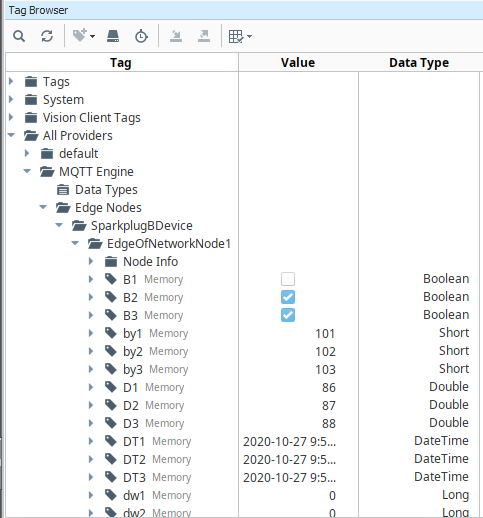
Task: Refresh the tag browser with refresh icon
Action: (47, 36)
